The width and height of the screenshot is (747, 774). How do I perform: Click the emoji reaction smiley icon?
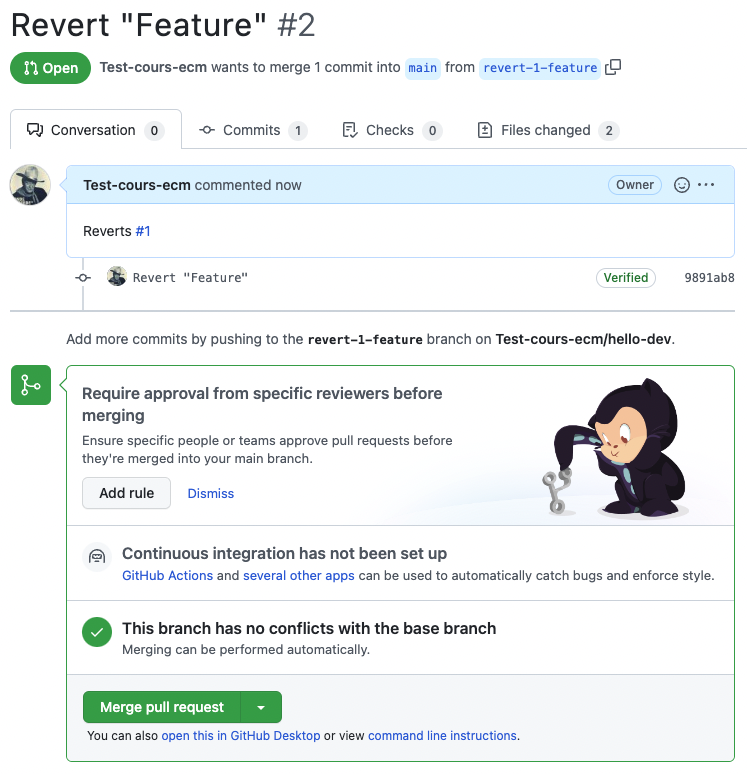click(x=682, y=185)
